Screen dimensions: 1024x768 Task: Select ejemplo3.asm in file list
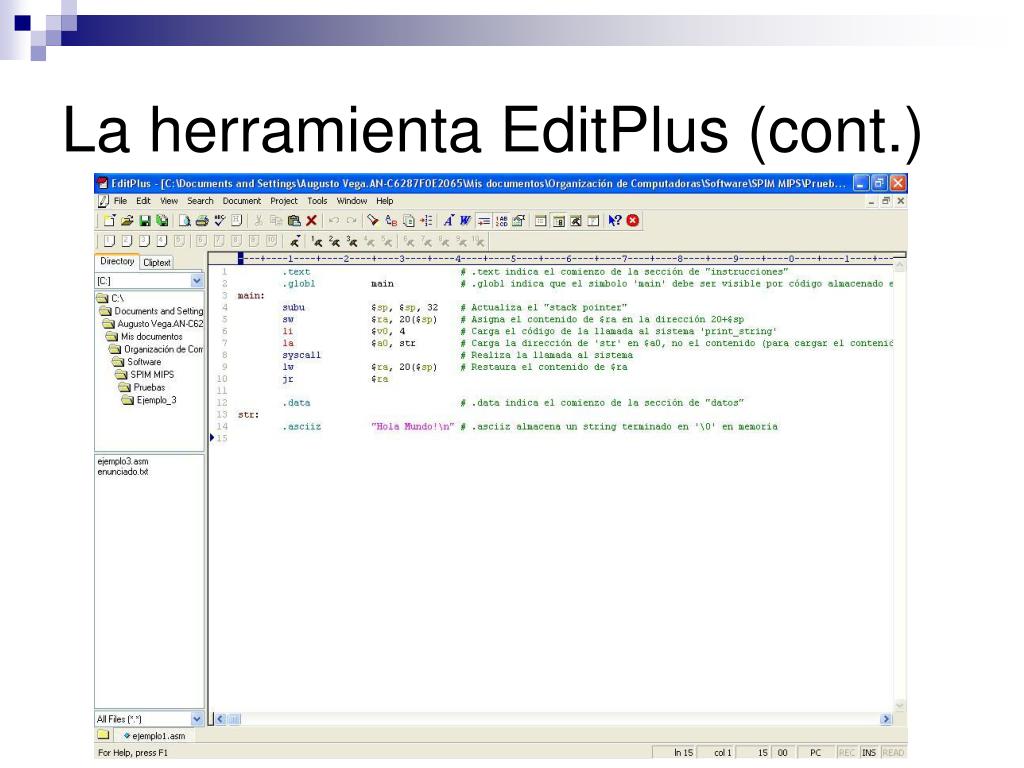pos(123,461)
